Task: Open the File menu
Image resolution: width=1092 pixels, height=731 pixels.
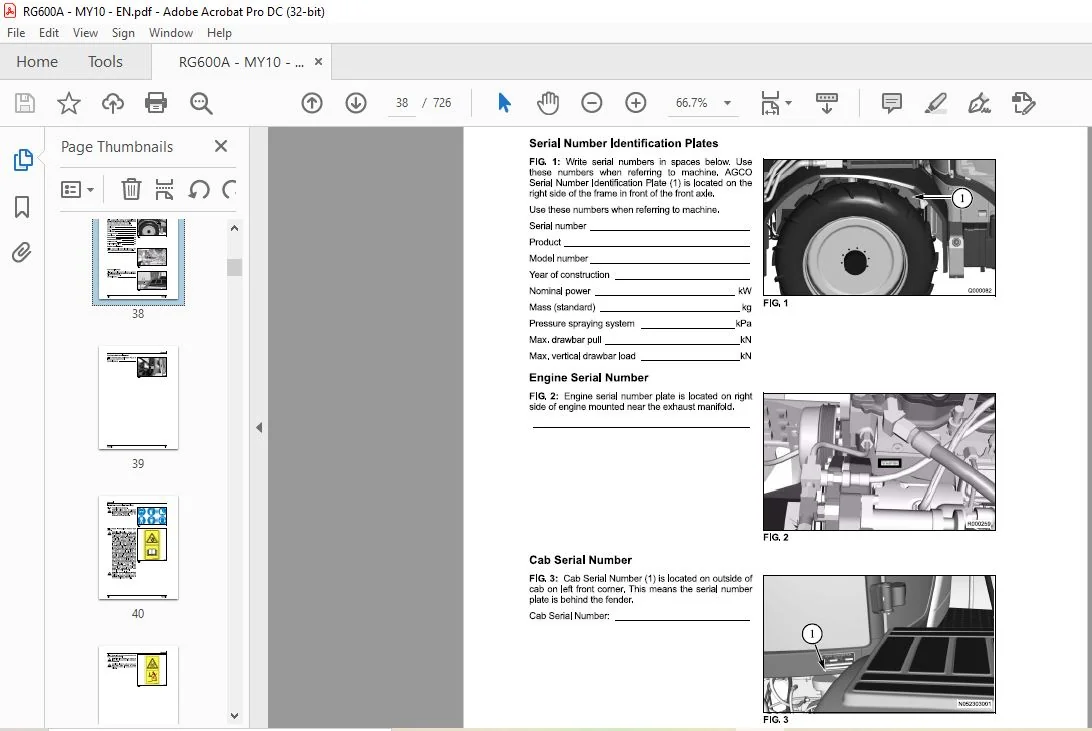Action: pyautogui.click(x=16, y=33)
